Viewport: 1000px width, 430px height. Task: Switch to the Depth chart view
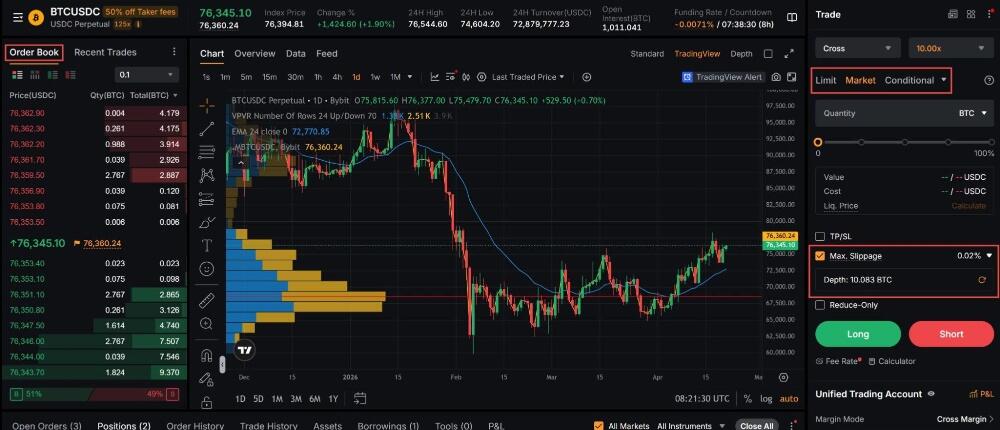(x=741, y=54)
